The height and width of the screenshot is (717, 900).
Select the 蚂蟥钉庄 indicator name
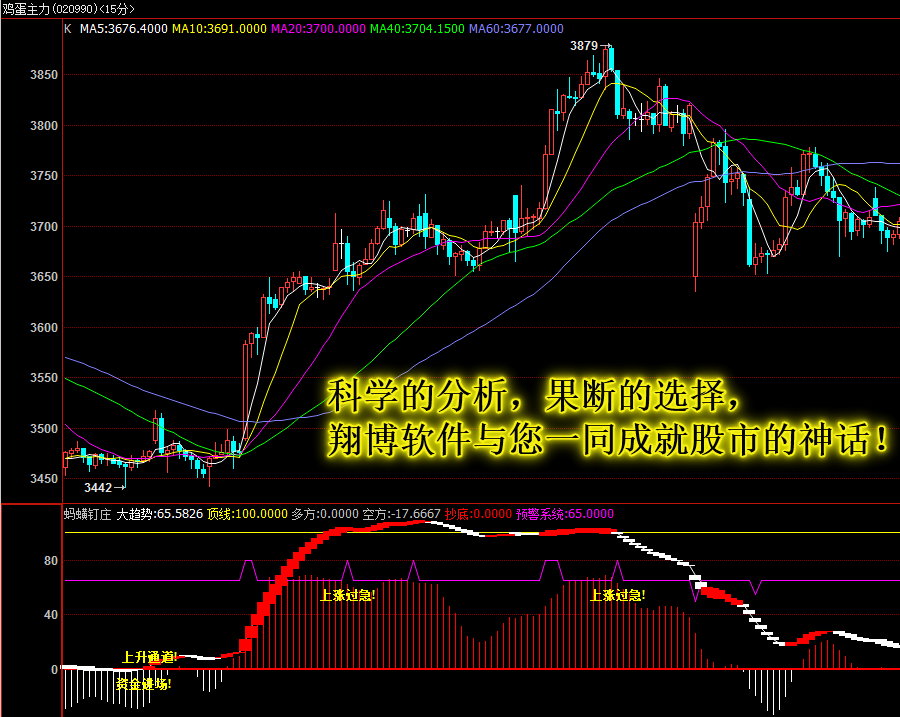[x=88, y=514]
